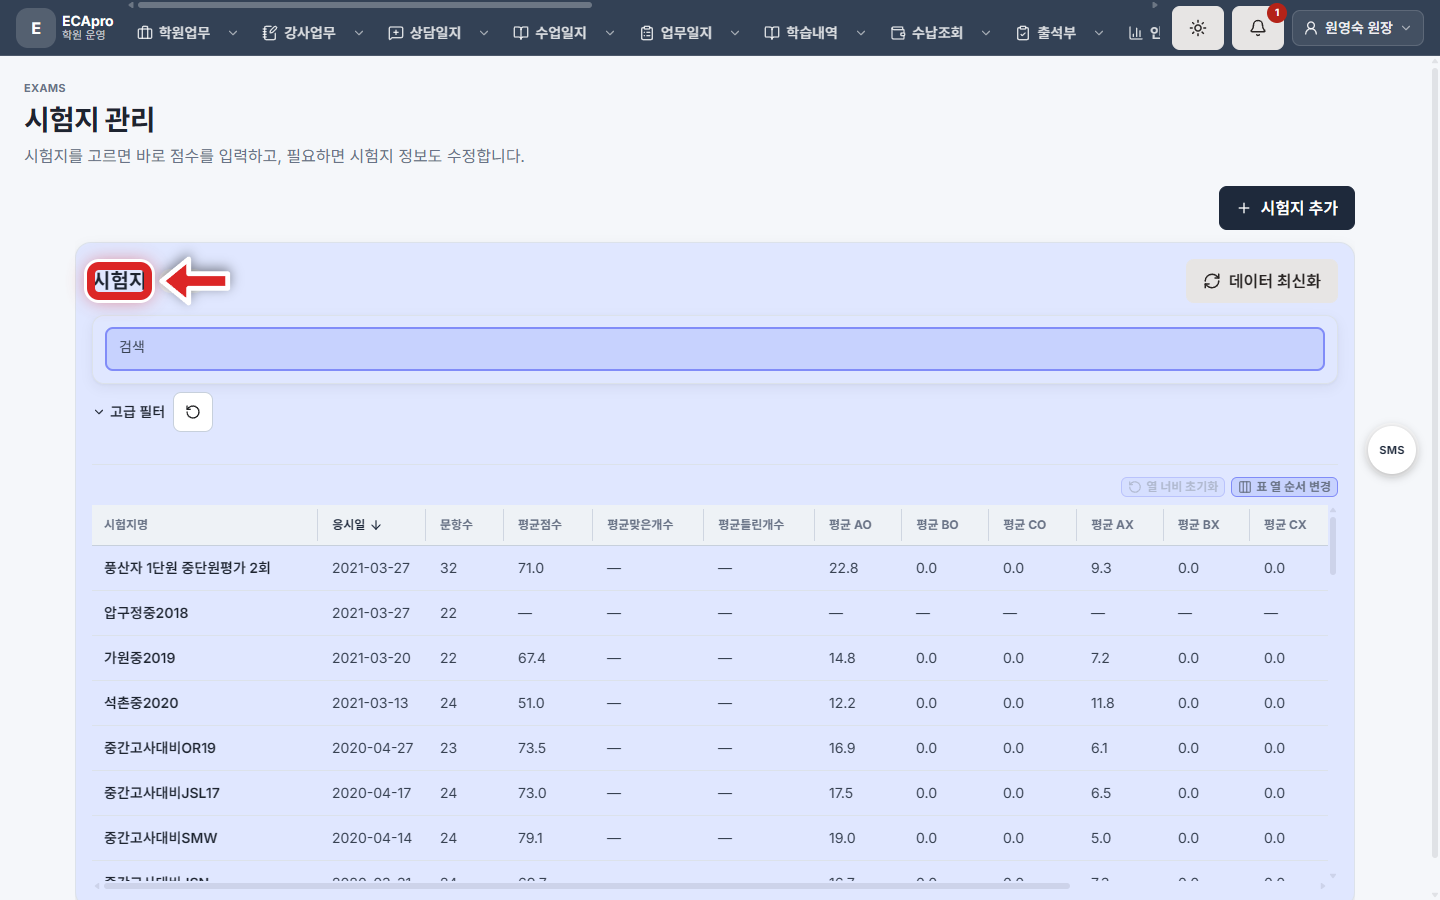Click 시험지명 column header
This screenshot has height=900, width=1440.
(x=205, y=525)
